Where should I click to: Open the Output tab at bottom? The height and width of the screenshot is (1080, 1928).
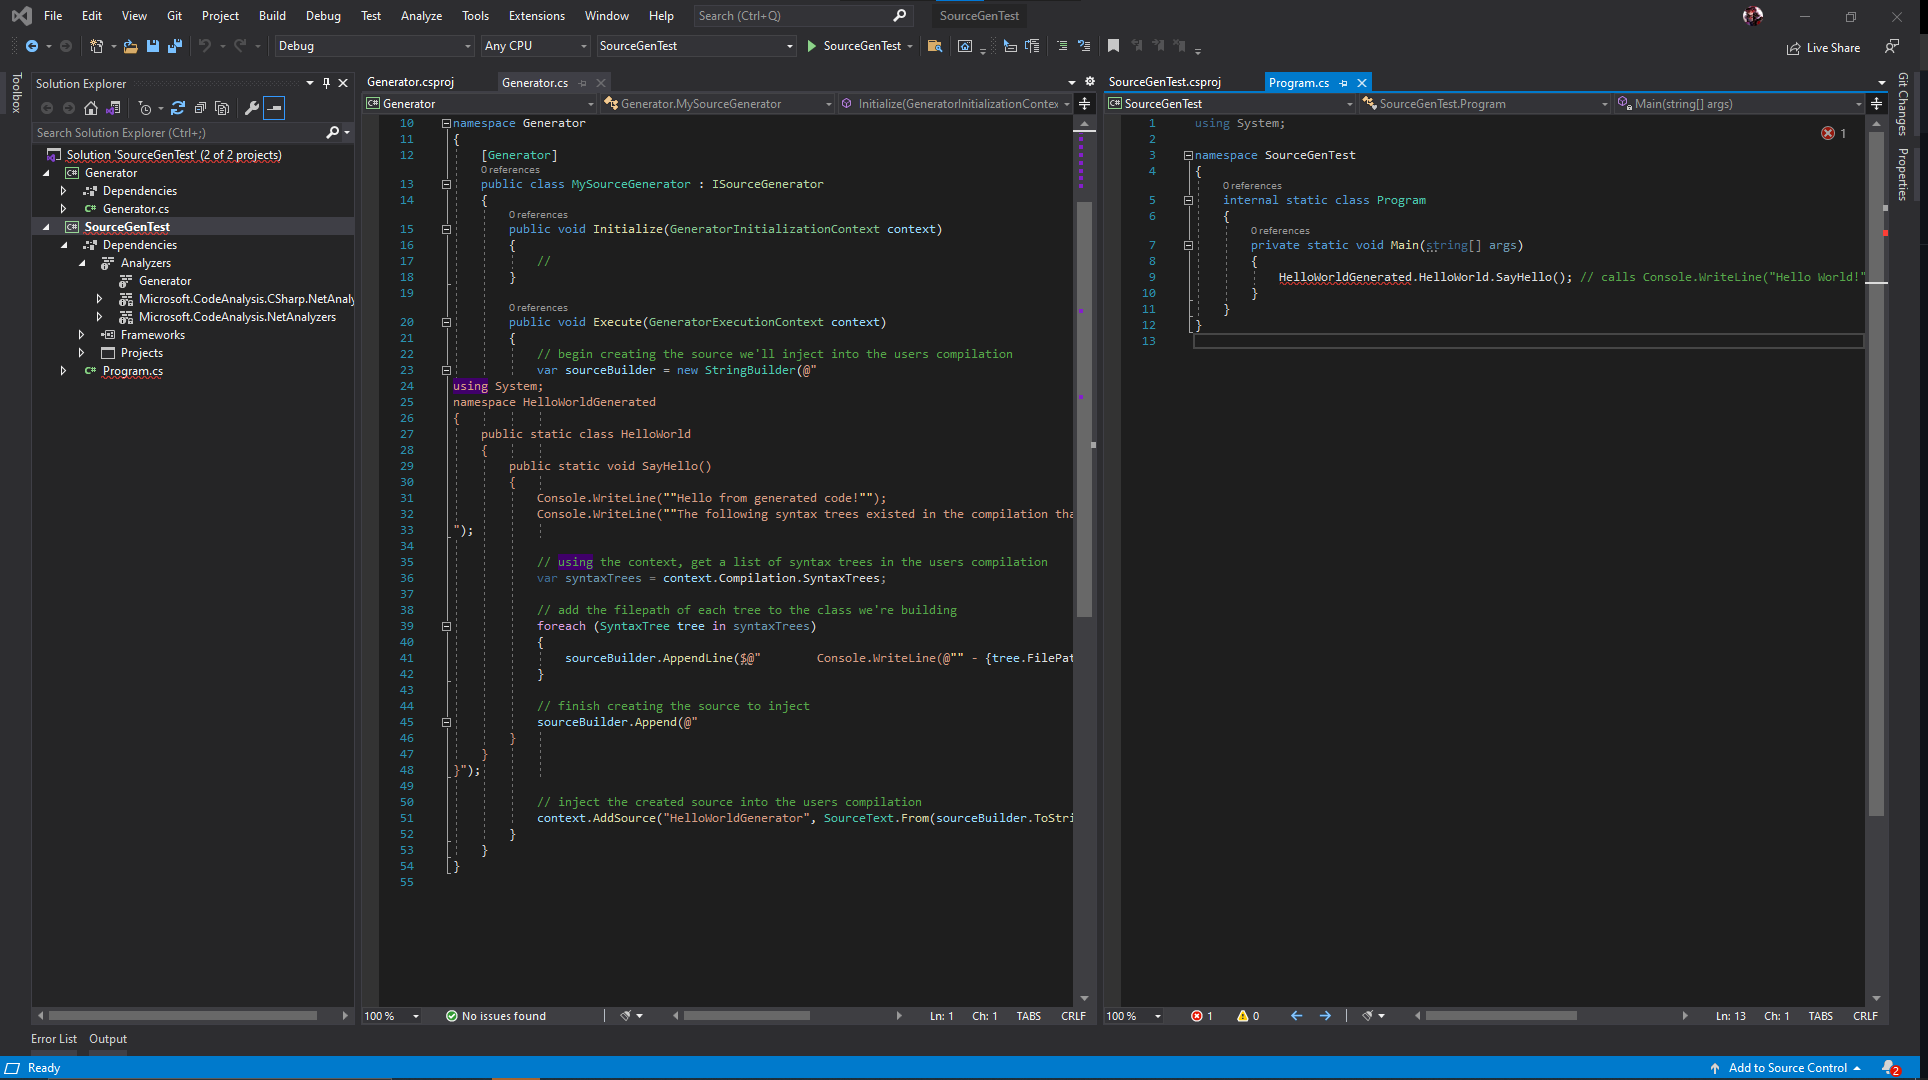(108, 1039)
